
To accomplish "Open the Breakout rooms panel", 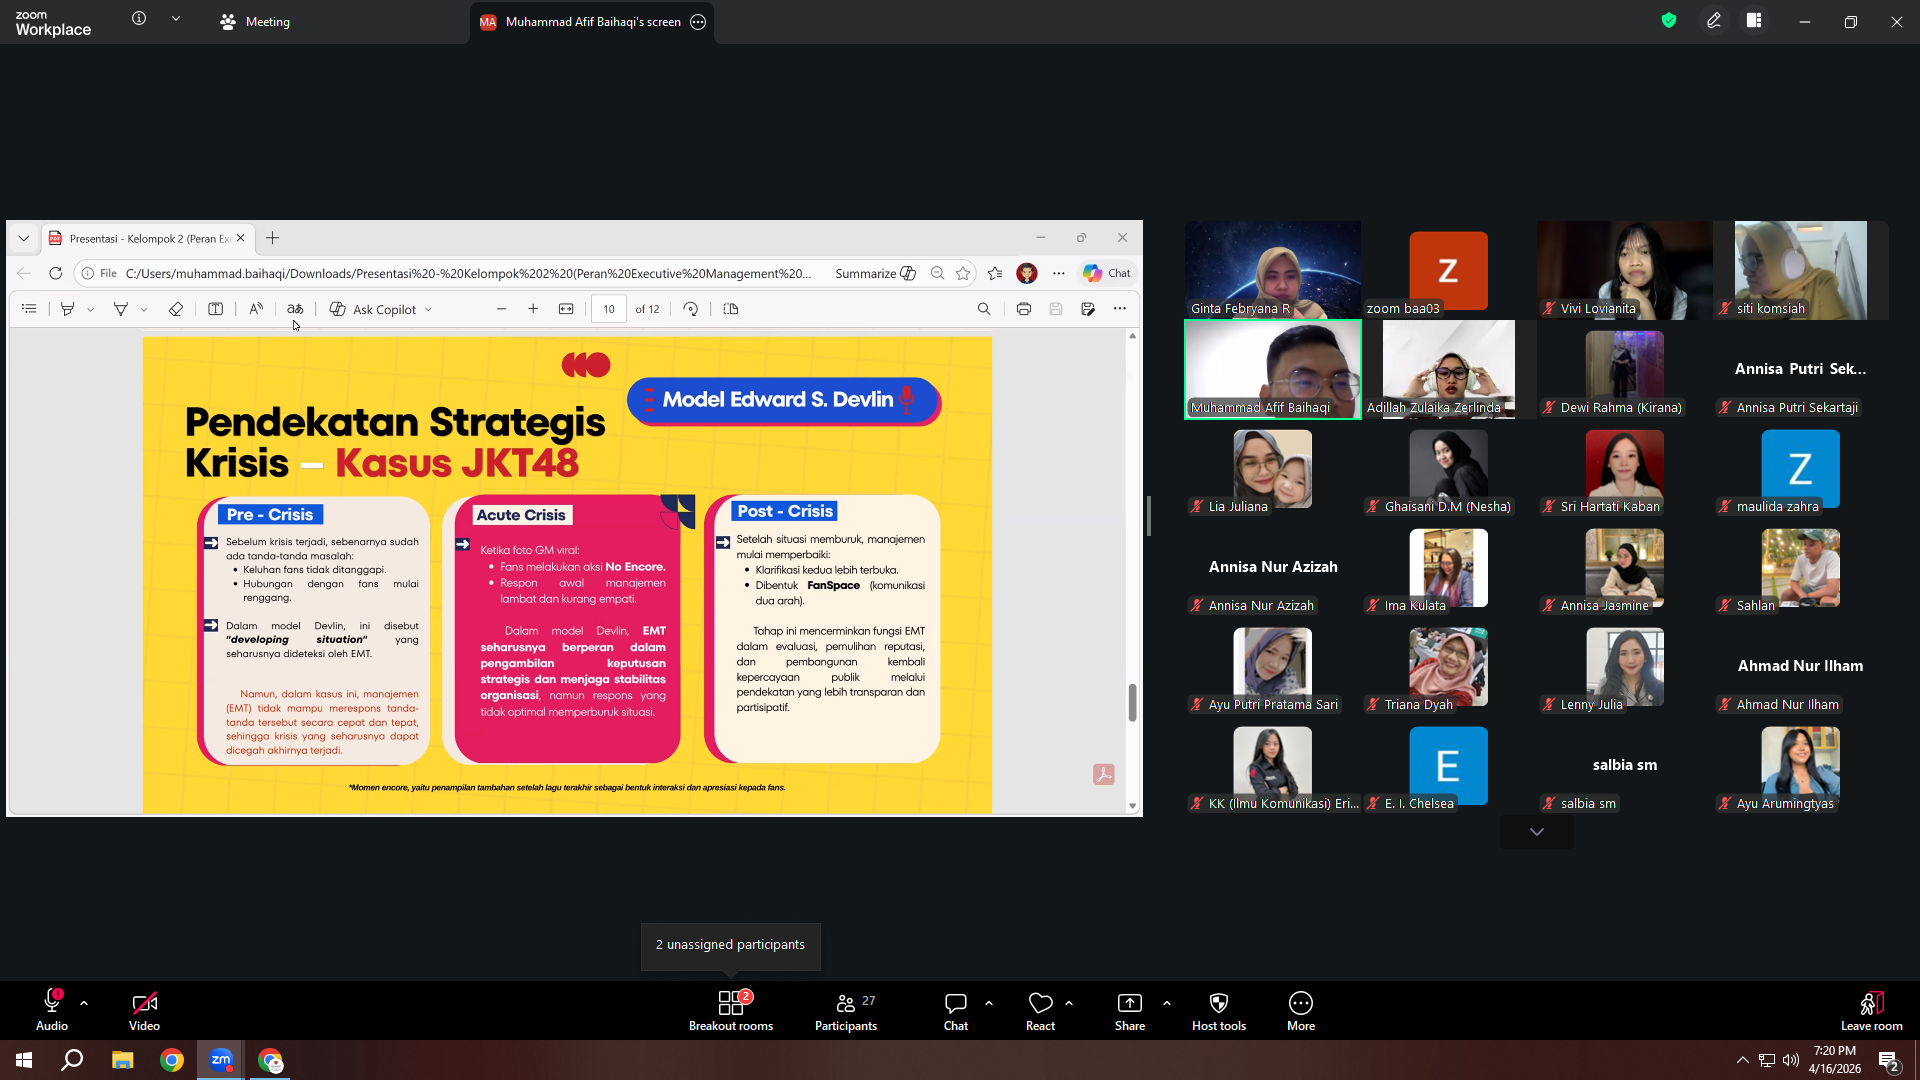I will [x=731, y=1011].
